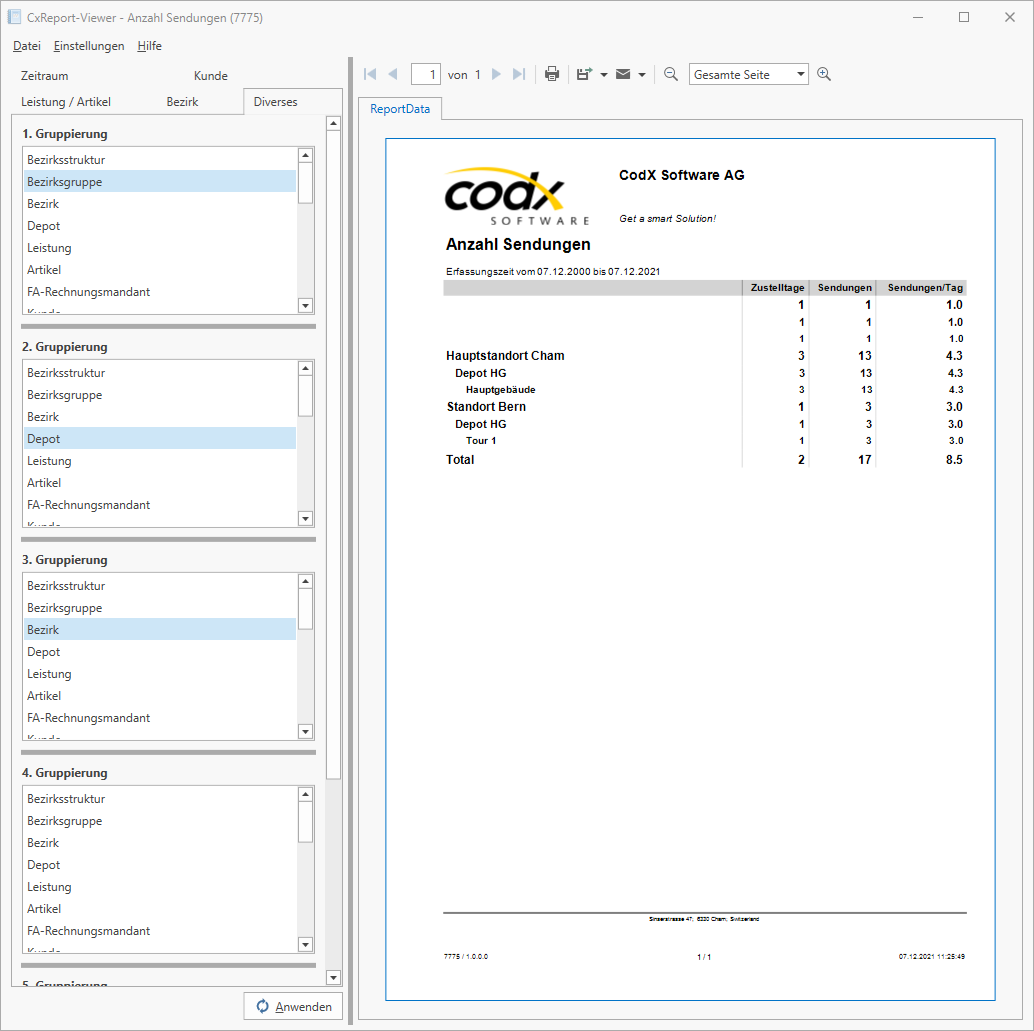Select the ReportData tab
This screenshot has width=1034, height=1031.
click(x=401, y=109)
